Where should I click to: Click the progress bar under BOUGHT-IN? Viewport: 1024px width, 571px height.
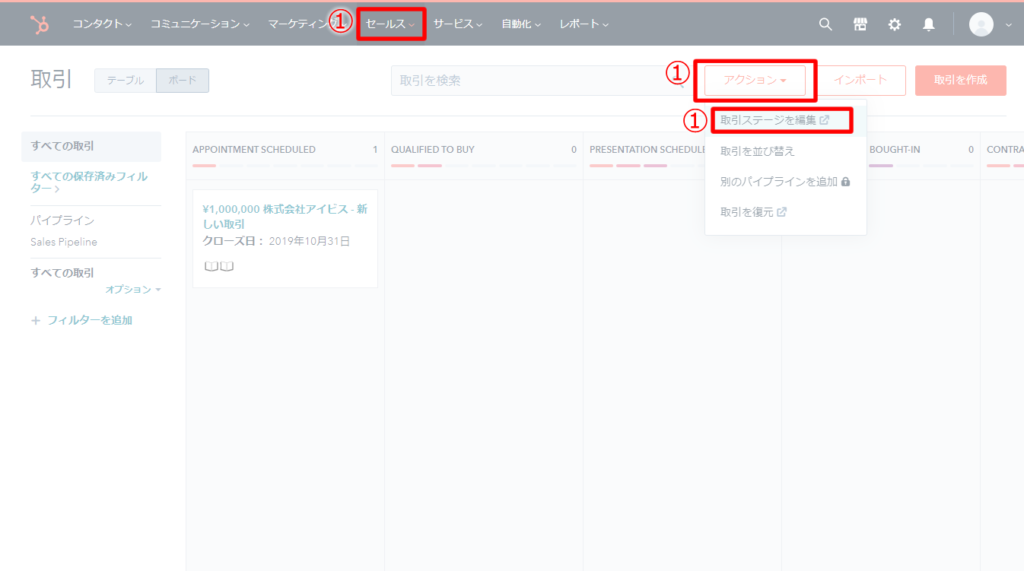click(921, 166)
